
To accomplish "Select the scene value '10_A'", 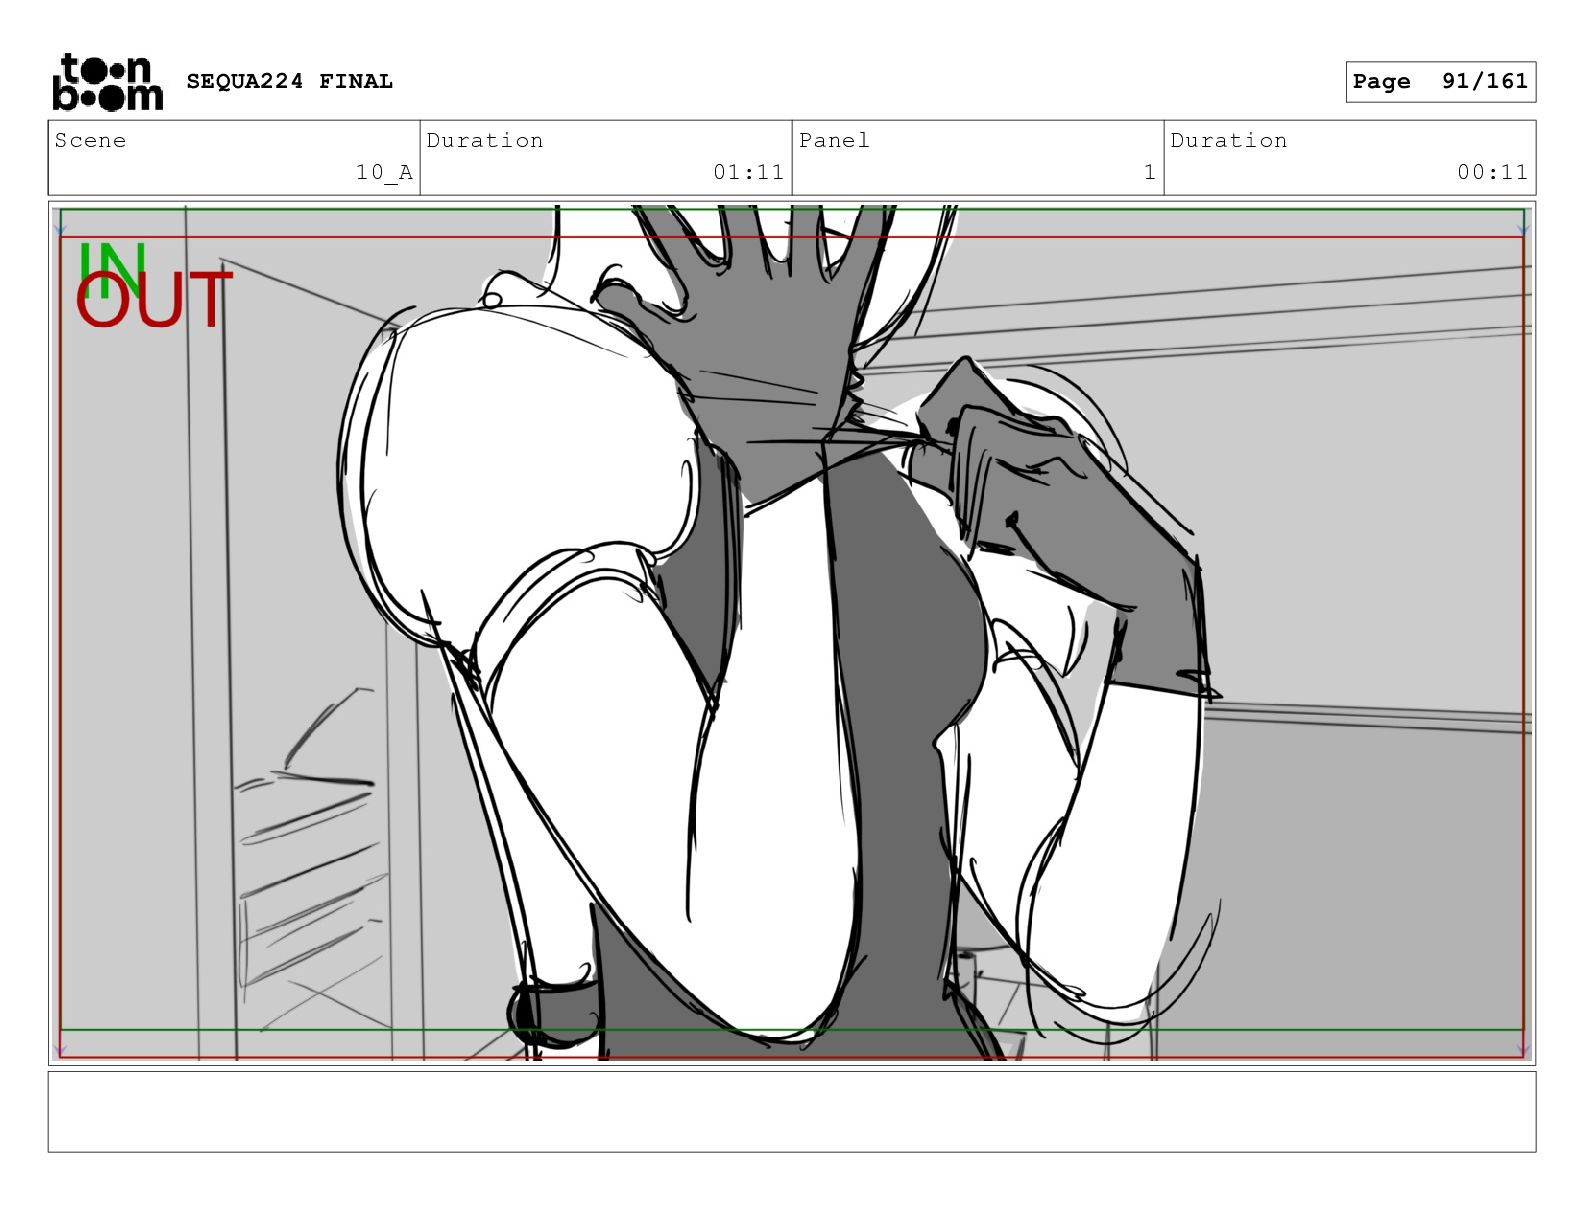I will 384,172.
